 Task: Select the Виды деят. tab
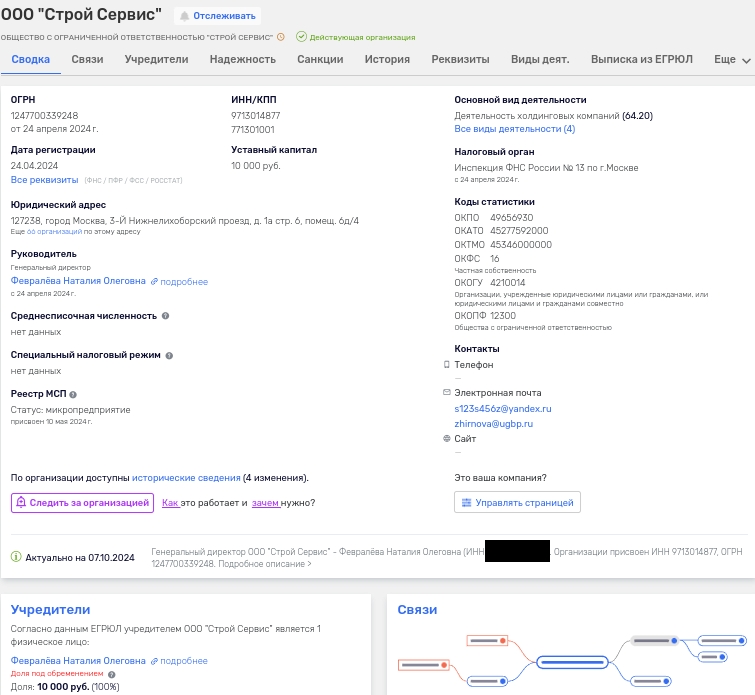coord(540,59)
